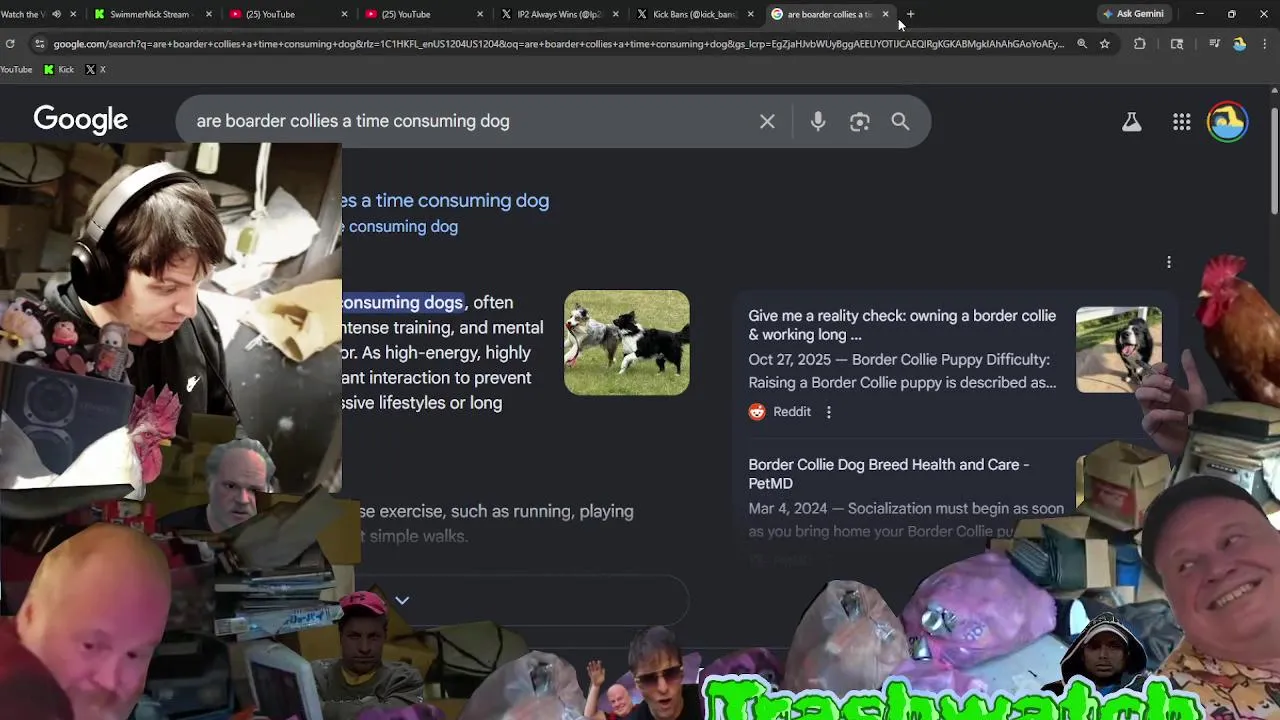Click the highlighted 'consuming dogs' text
The image size is (1280, 720).
pos(402,302)
